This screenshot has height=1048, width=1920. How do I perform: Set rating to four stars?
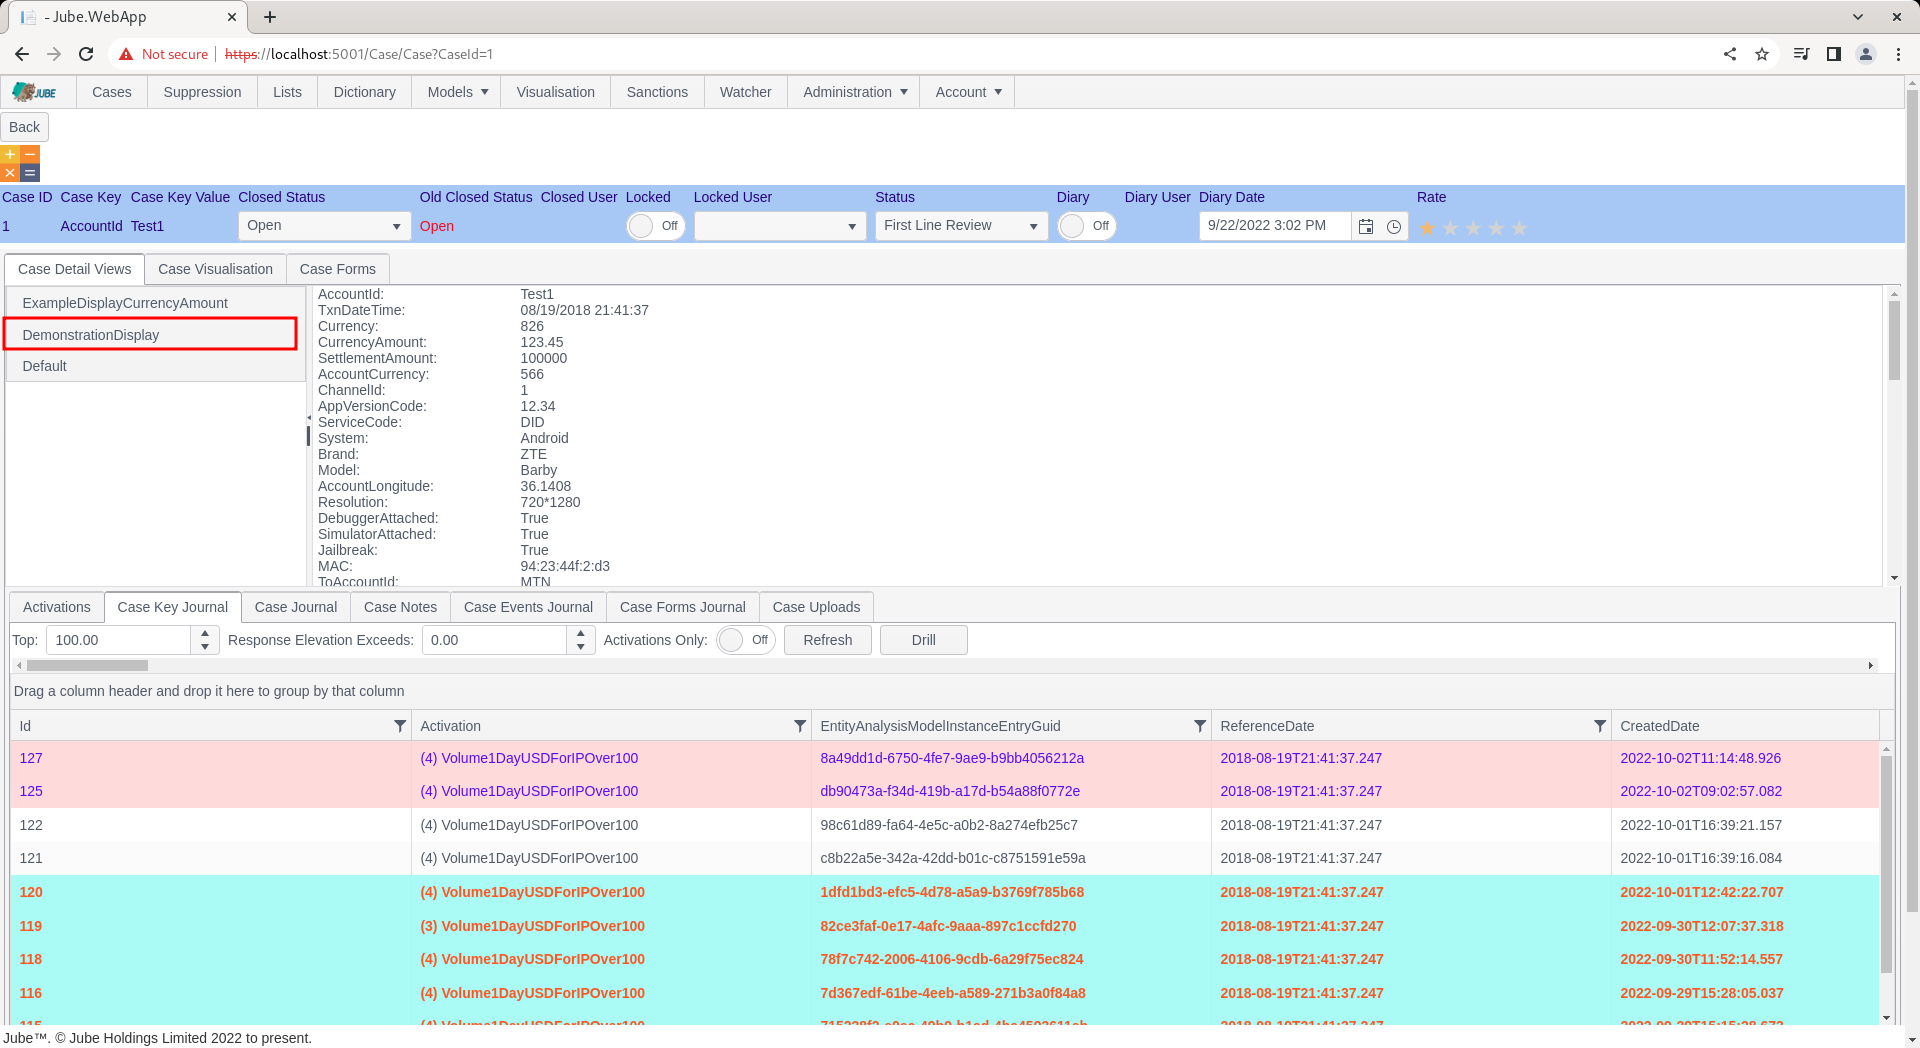point(1496,228)
